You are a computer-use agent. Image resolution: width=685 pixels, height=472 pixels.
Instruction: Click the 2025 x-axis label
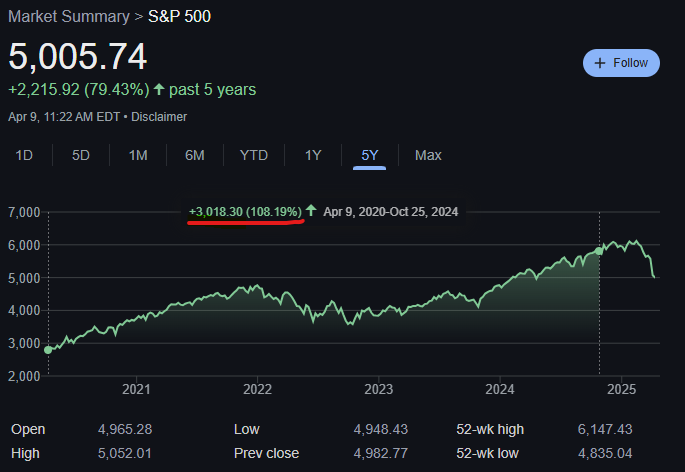click(622, 389)
